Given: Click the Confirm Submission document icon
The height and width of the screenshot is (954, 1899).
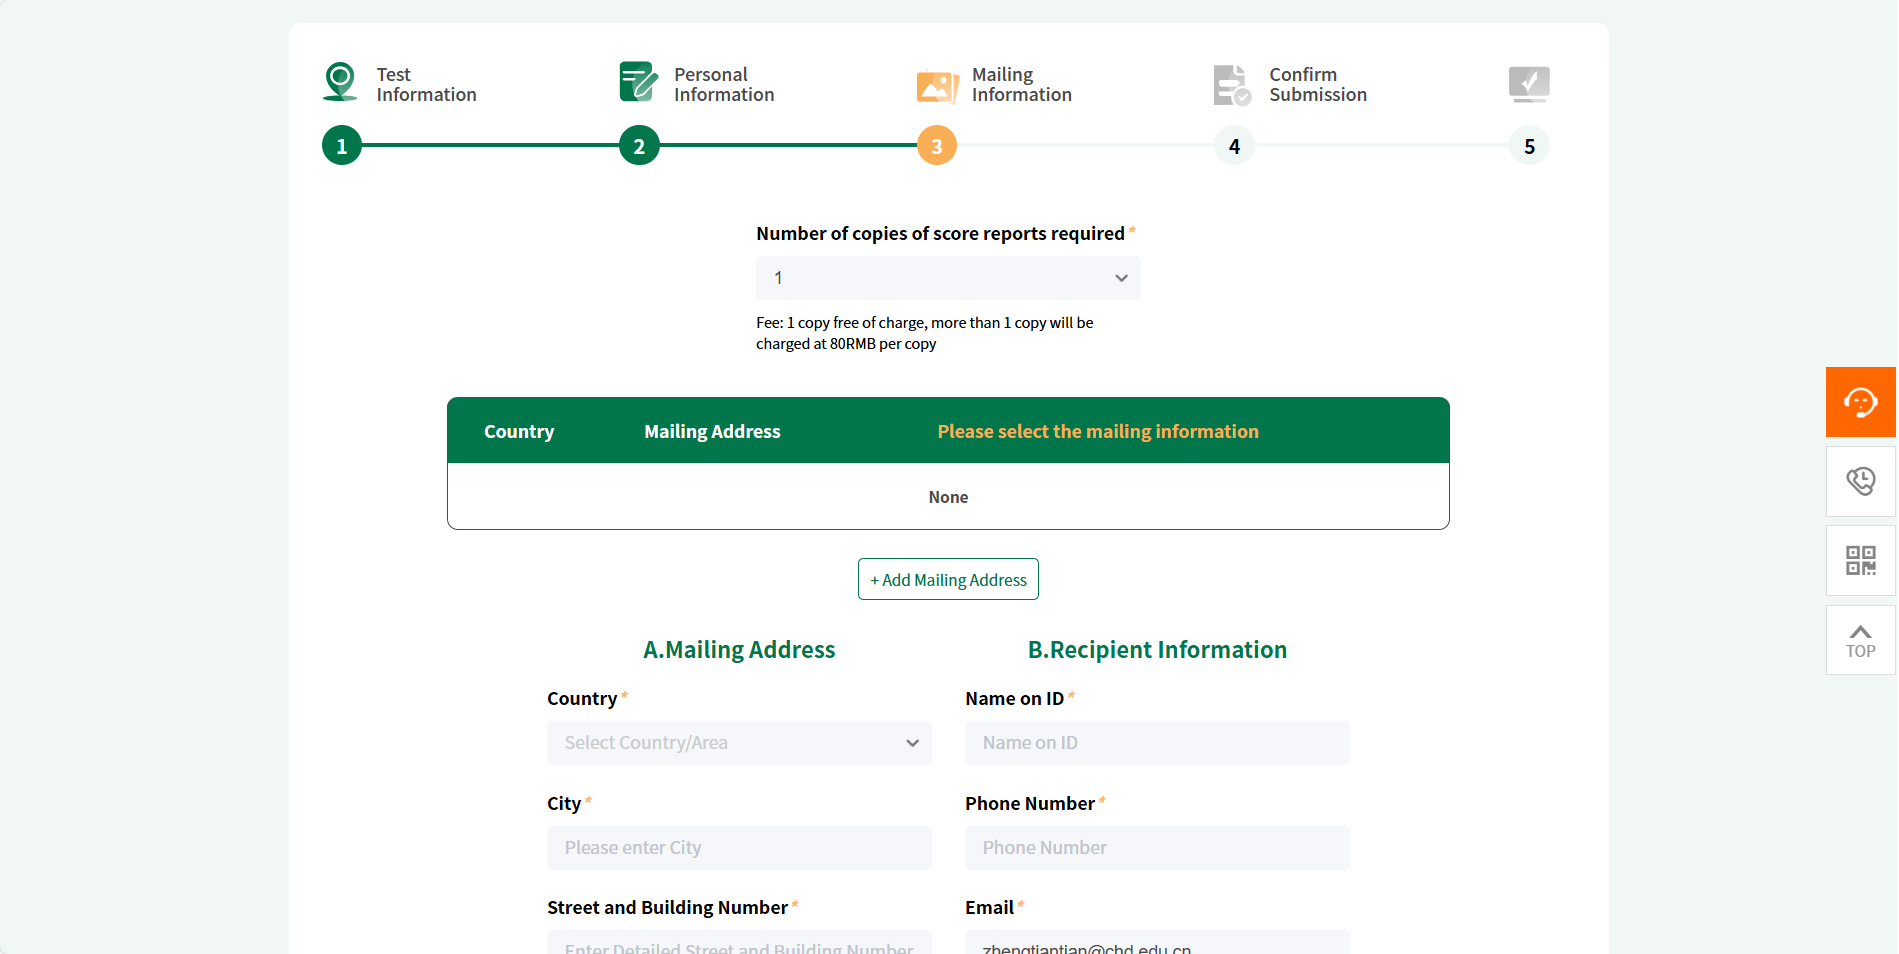Looking at the screenshot, I should [1232, 85].
